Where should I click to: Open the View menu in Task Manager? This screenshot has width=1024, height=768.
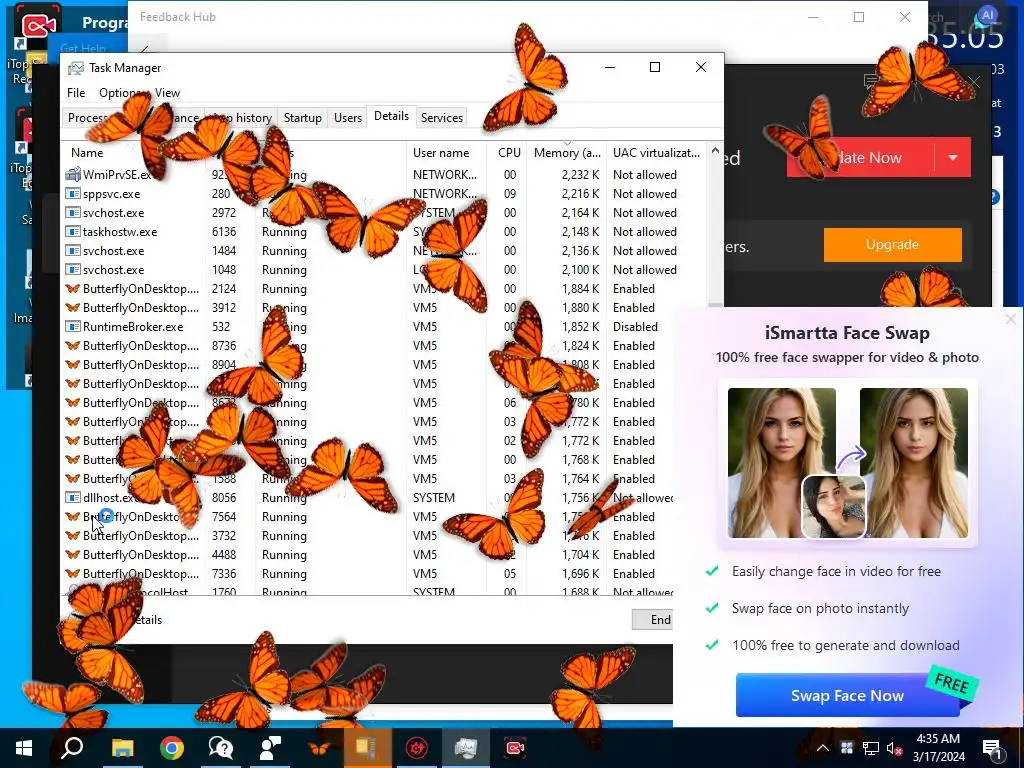click(167, 93)
